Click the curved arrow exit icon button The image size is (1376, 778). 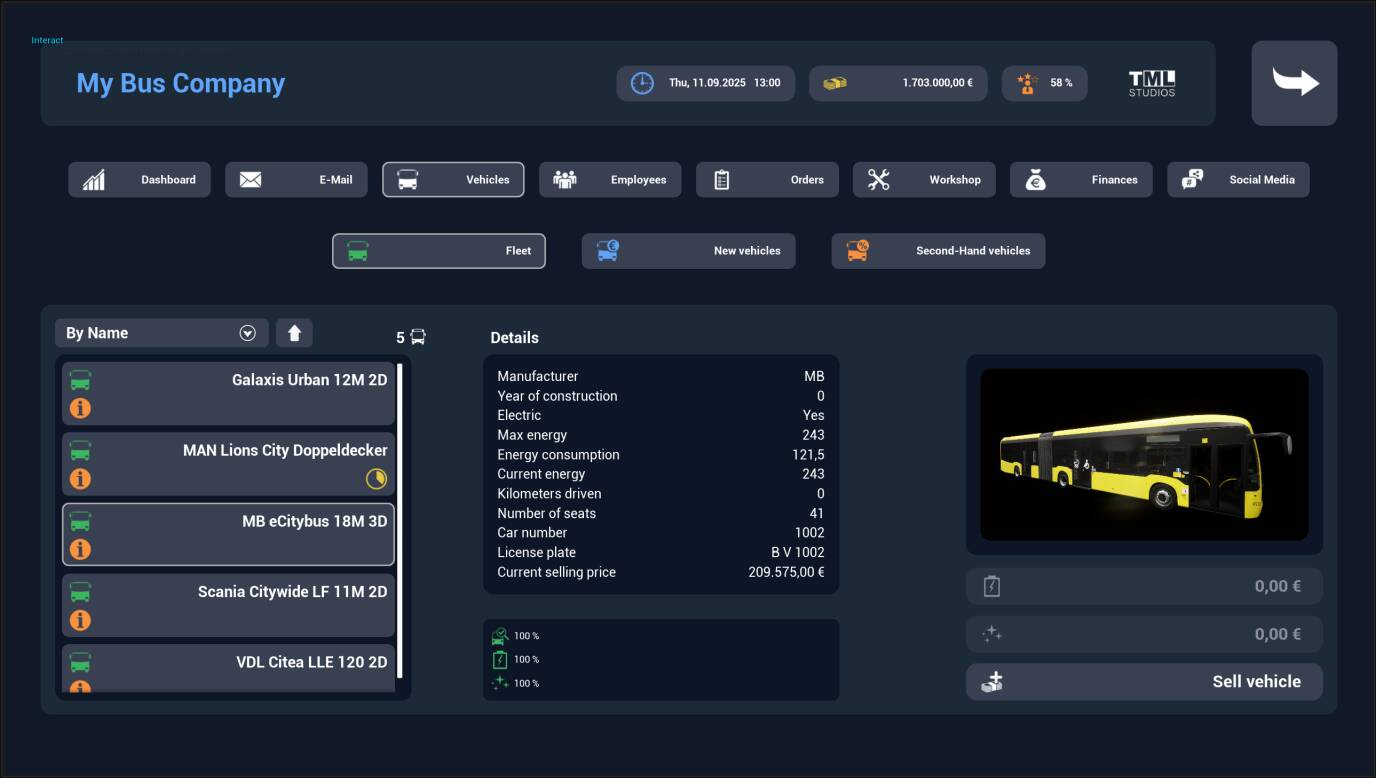[x=1294, y=83]
